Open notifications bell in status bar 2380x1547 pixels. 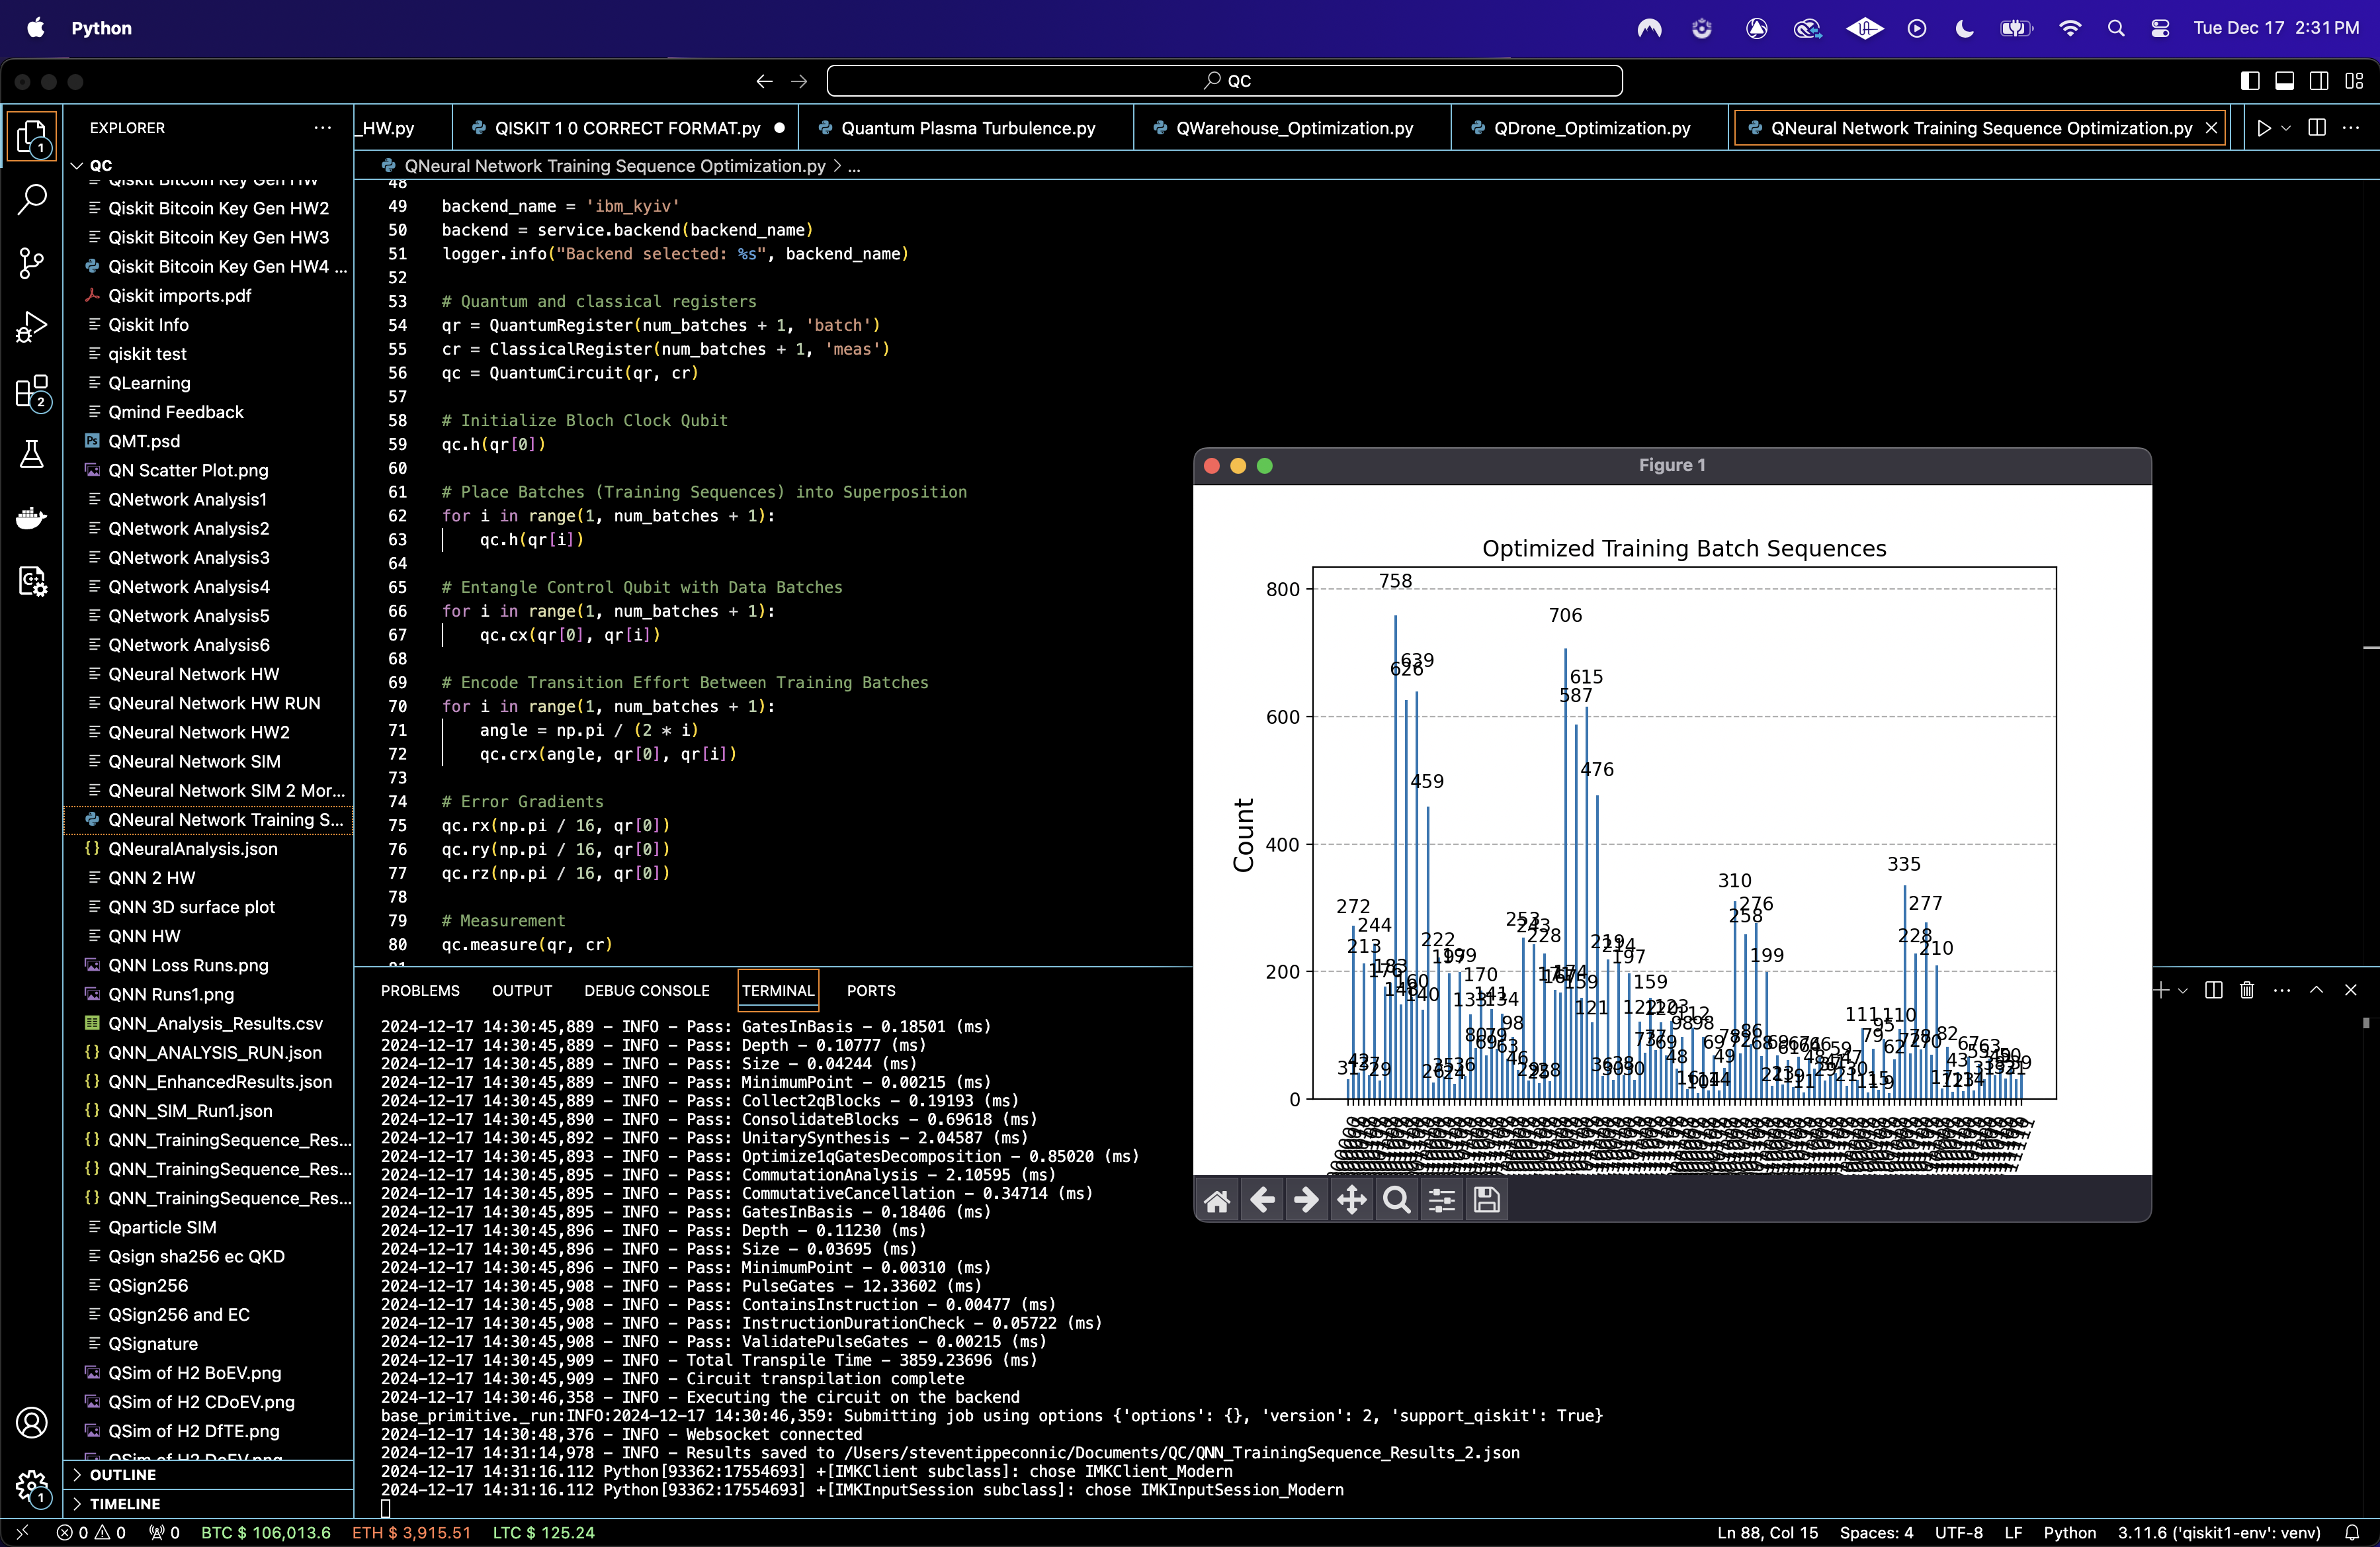[2352, 1533]
